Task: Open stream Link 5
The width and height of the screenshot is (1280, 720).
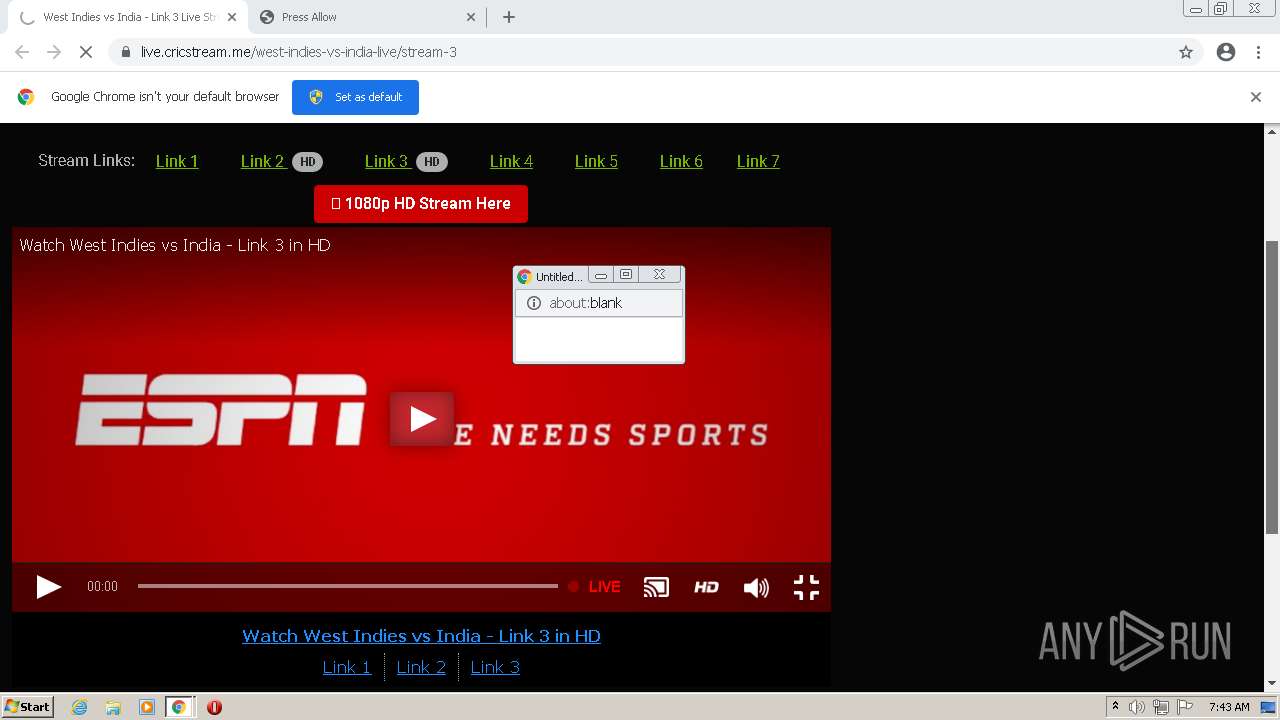Action: tap(596, 161)
